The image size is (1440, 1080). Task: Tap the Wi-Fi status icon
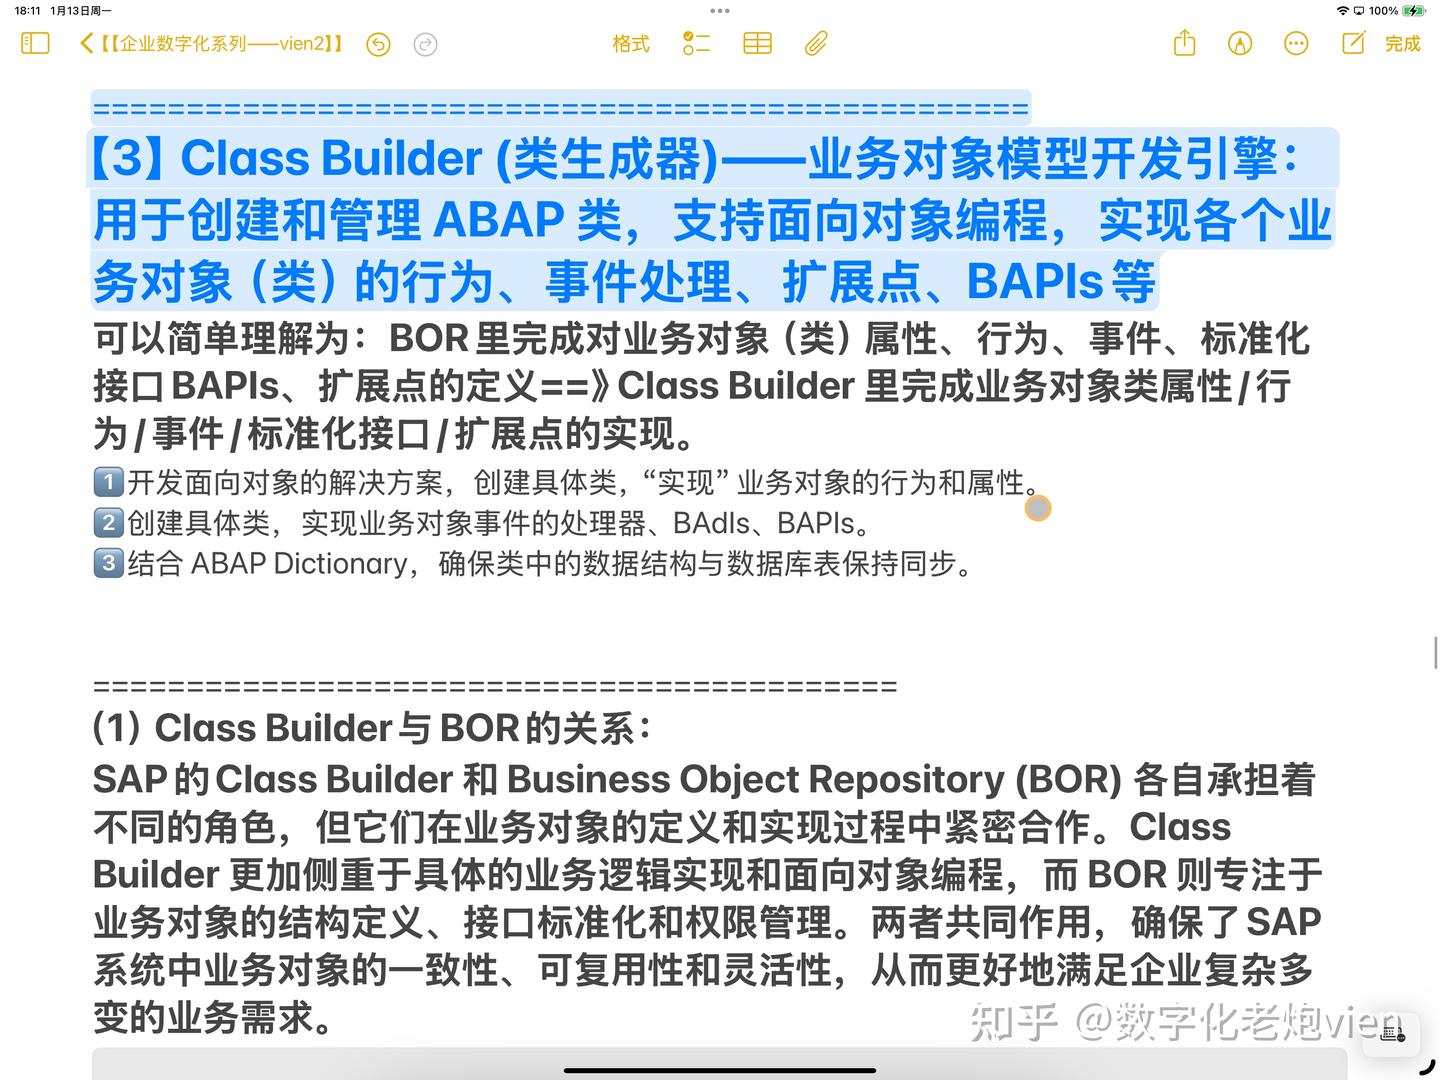click(1341, 11)
